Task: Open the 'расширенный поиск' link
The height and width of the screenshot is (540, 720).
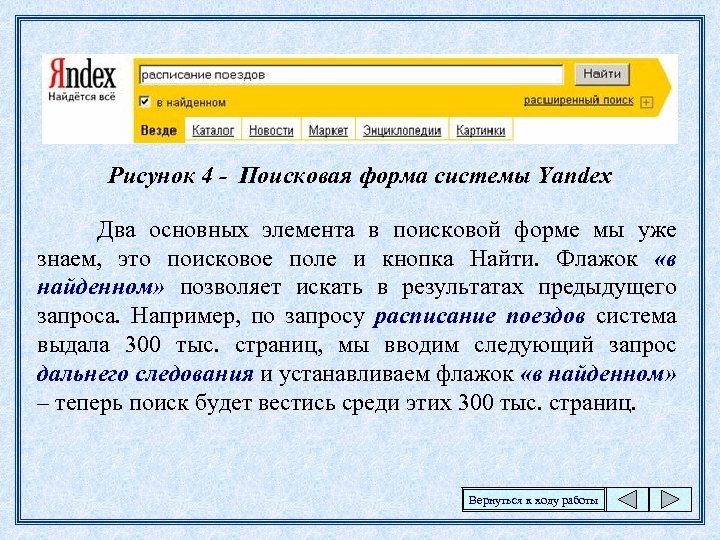Action: (x=579, y=100)
